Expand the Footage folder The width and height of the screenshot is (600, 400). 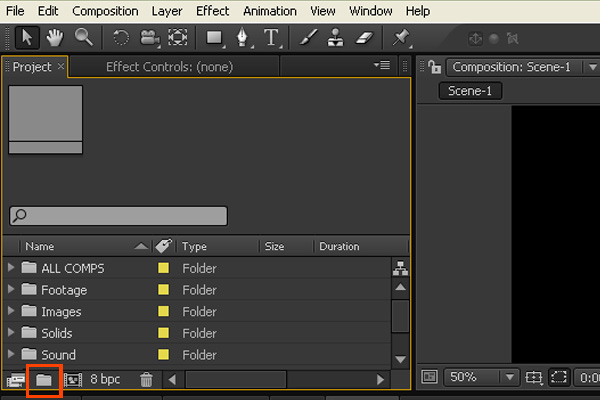11,289
